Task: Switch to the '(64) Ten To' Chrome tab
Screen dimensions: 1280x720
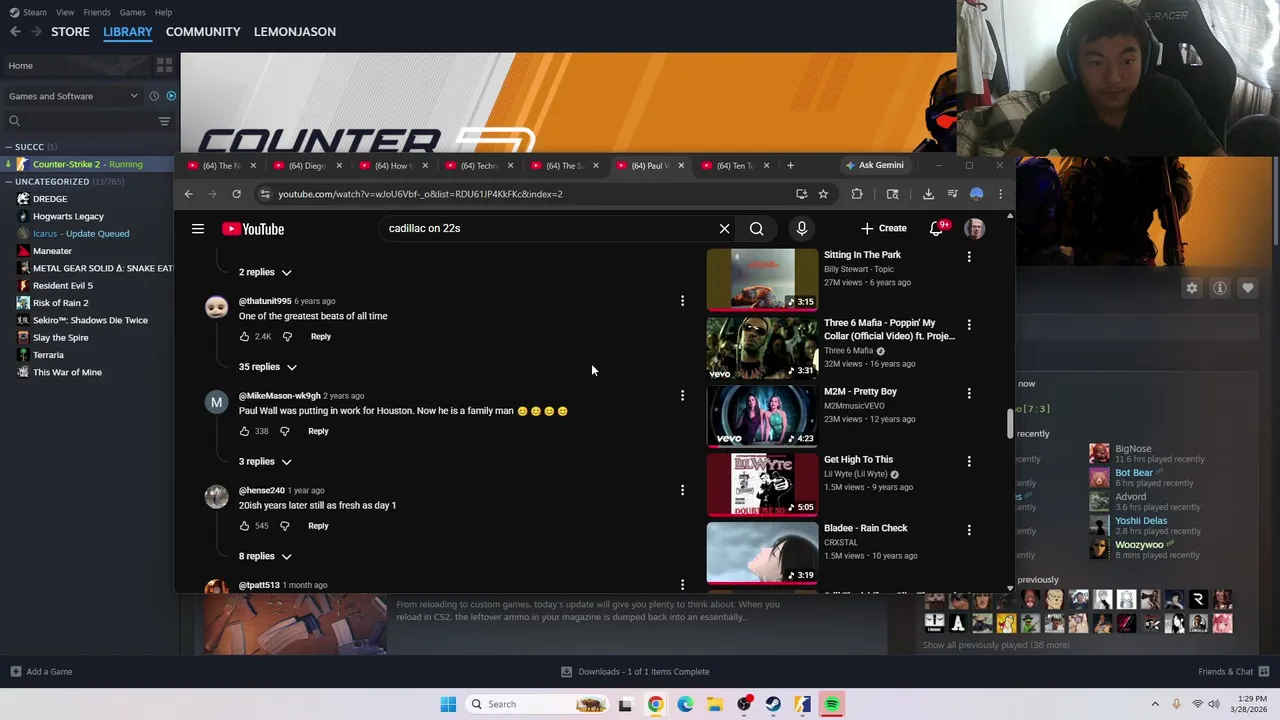Action: point(735,166)
